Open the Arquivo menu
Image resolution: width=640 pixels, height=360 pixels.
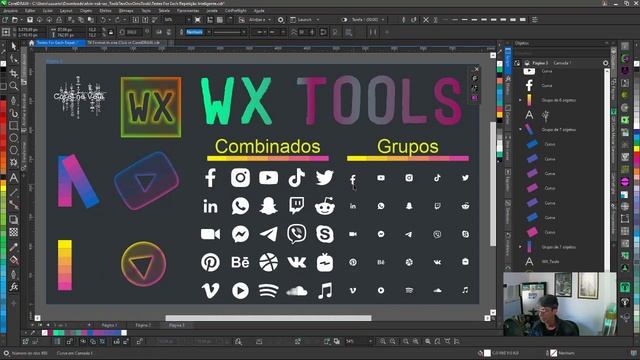tap(11, 11)
